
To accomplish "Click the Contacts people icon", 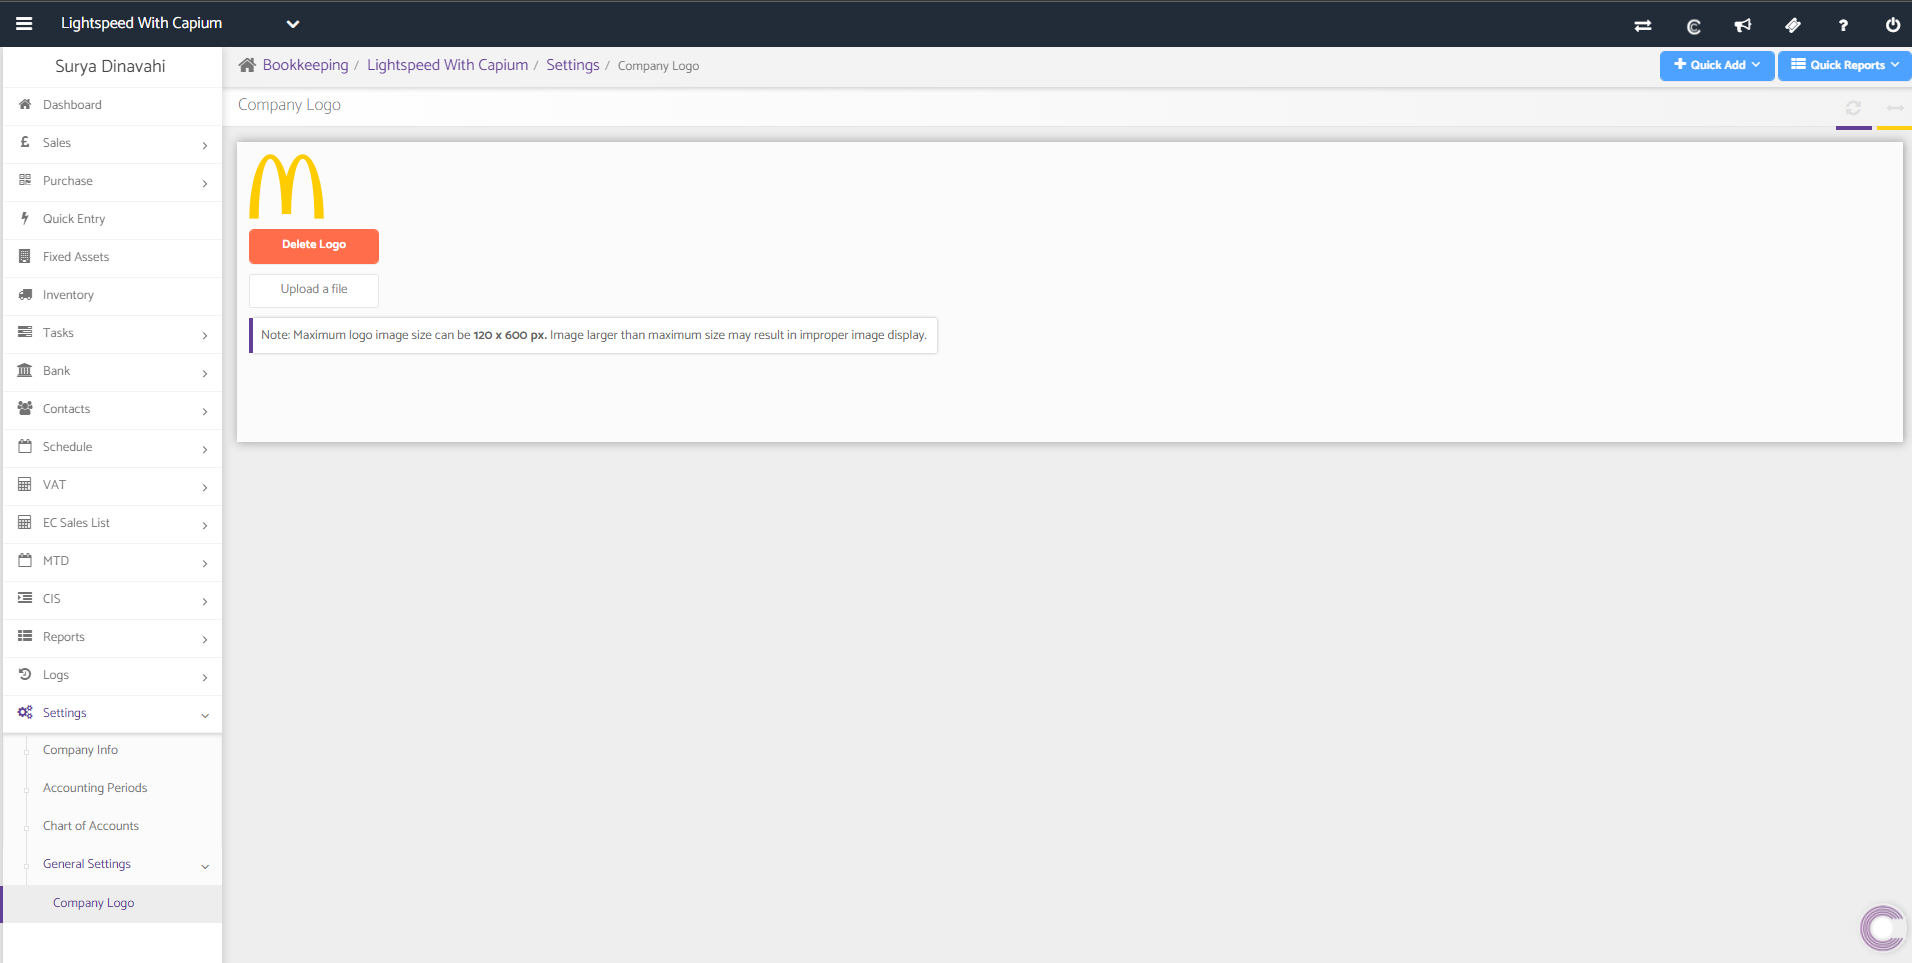I will click(25, 408).
